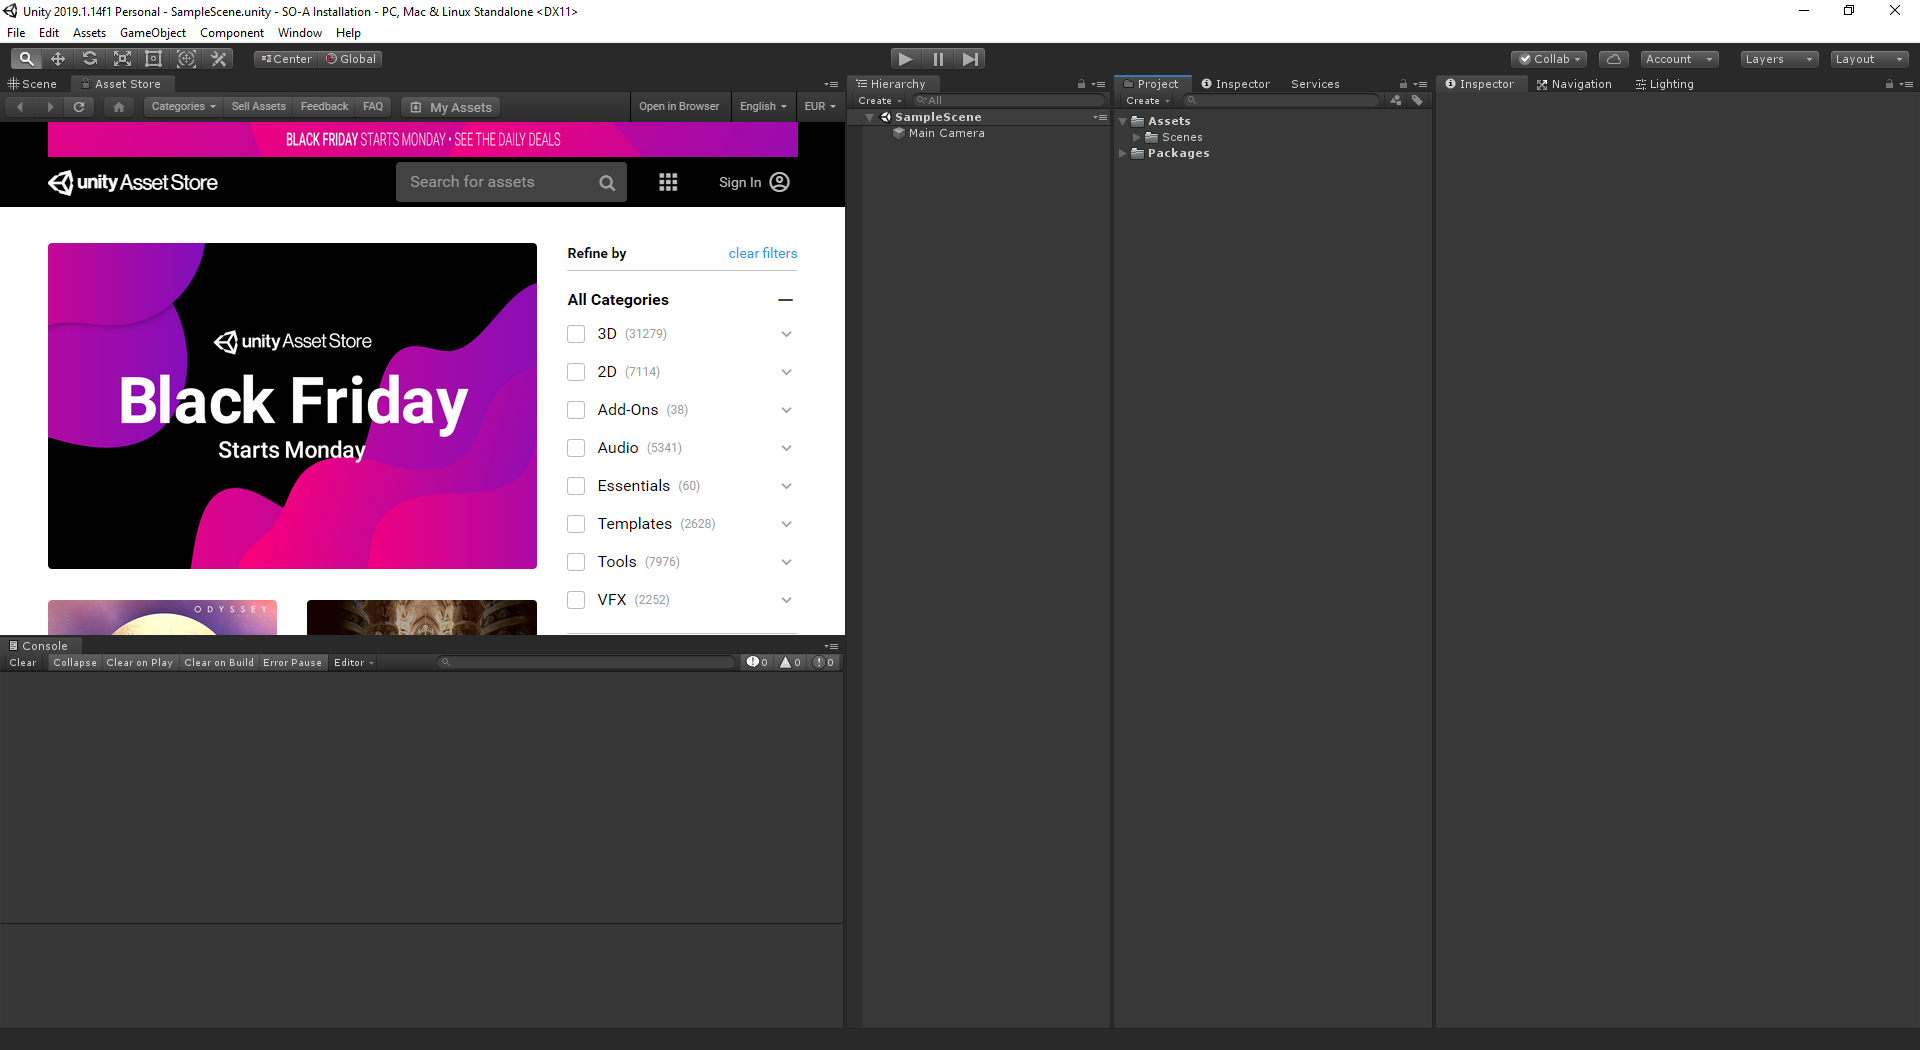Select the Move tool

pyautogui.click(x=58, y=59)
